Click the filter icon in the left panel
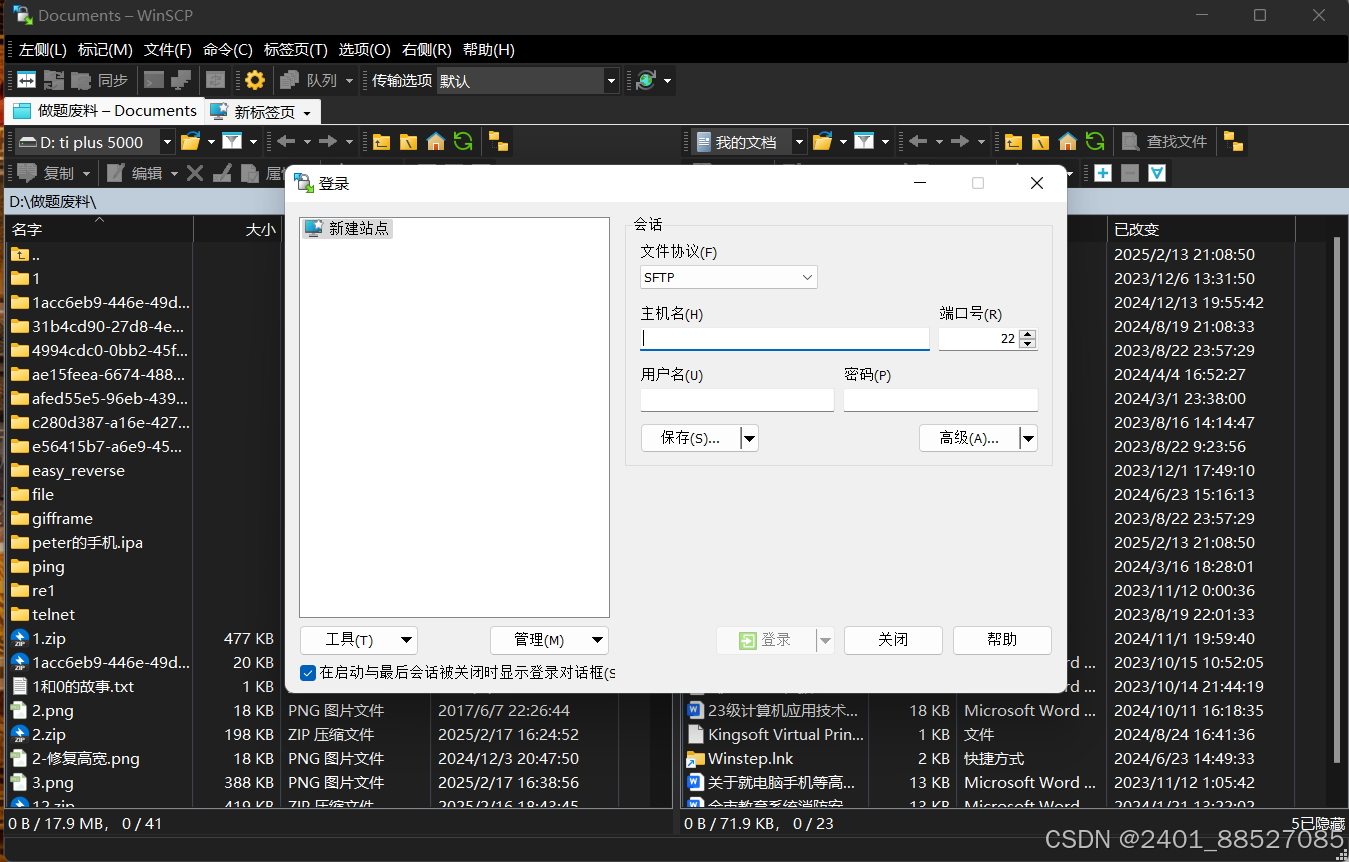 point(232,142)
